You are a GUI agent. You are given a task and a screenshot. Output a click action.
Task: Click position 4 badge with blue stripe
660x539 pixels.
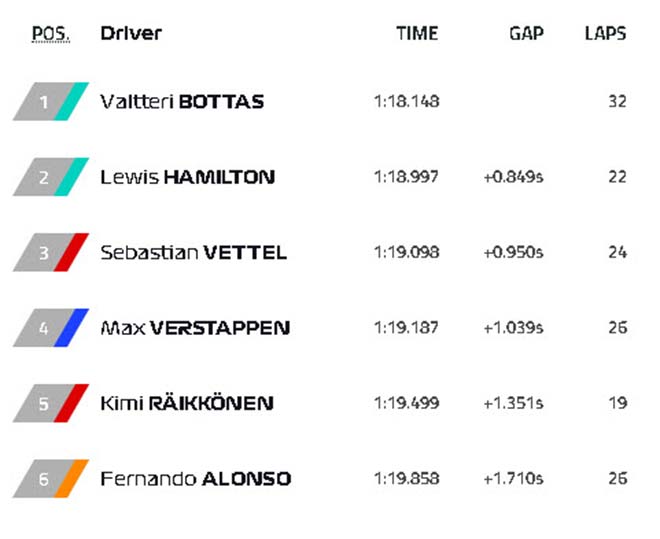coord(51,328)
